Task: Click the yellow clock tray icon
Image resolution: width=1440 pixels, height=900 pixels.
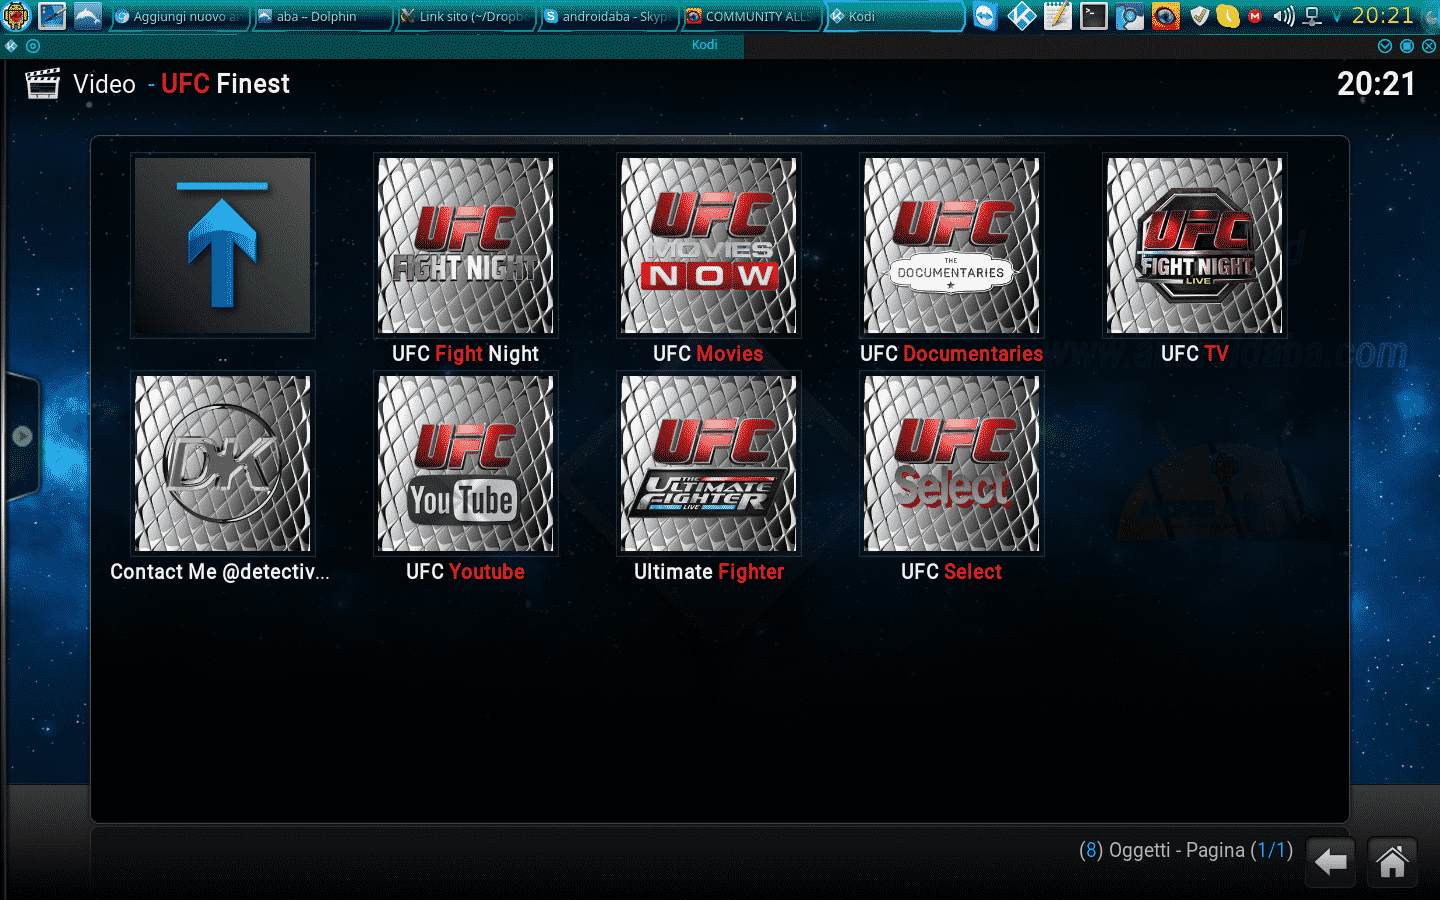Action: pos(1228,16)
